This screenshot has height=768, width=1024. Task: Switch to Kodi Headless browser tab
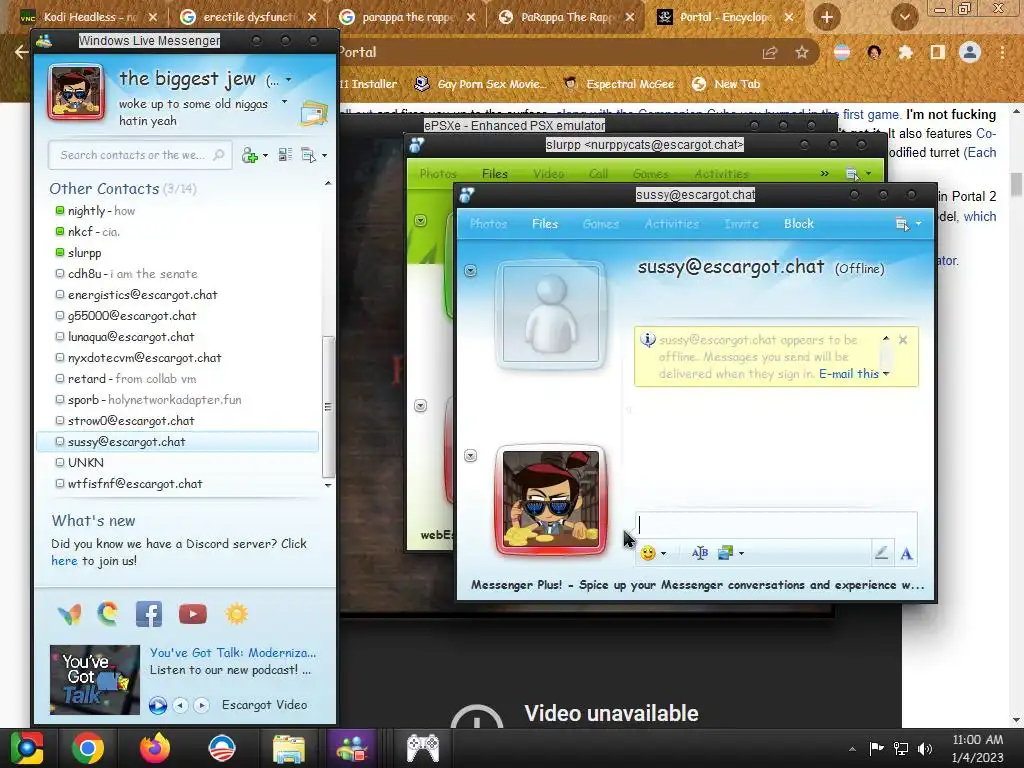click(89, 17)
